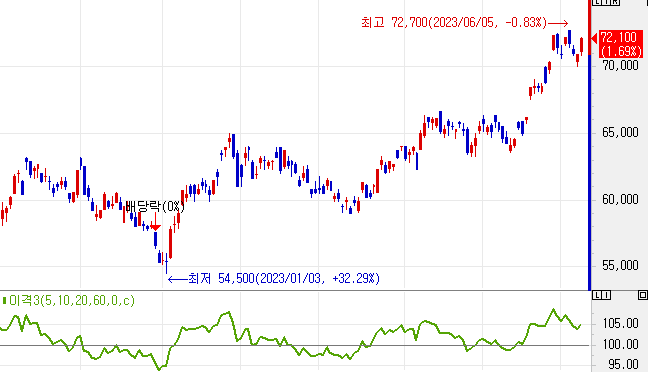Select the 이격3(5,10,20,60,0,c) indicator label
Viewport: 648px width, 372px height.
72,300
